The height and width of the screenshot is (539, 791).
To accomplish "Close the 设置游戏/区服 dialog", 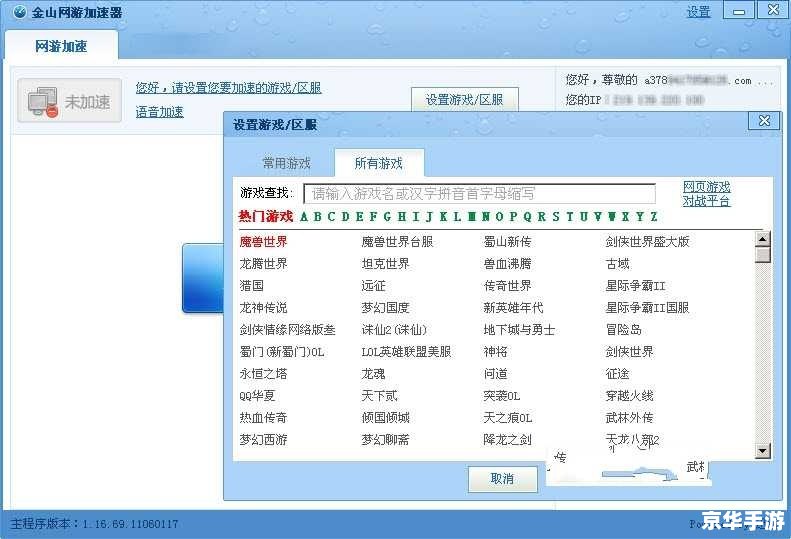I will pyautogui.click(x=764, y=121).
